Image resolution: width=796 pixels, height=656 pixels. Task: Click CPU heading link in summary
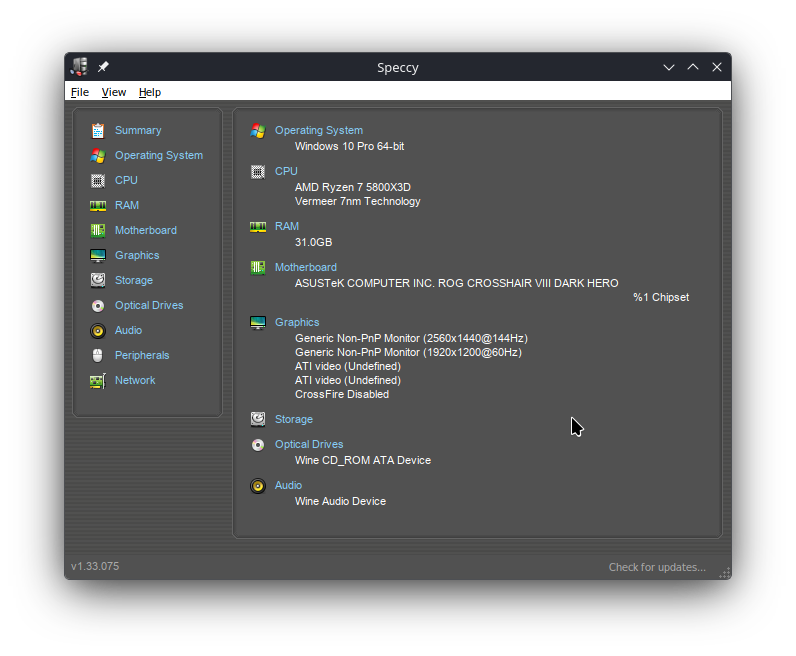click(286, 172)
